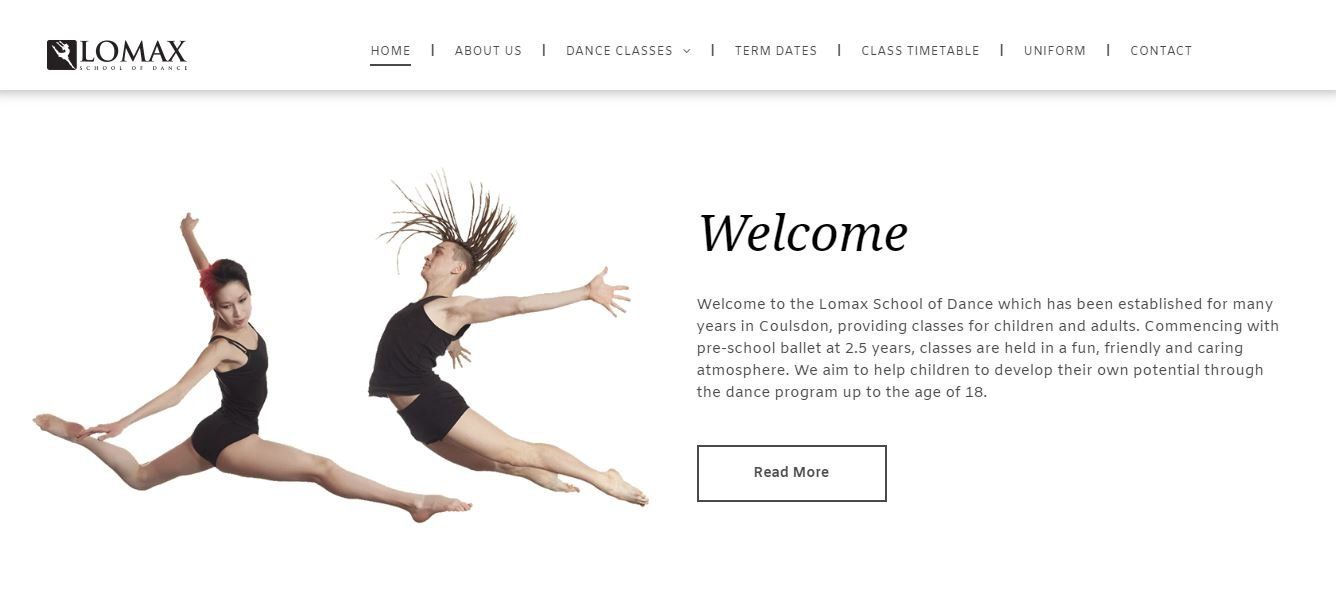Viewport: 1336px width, 607px height.
Task: Open the Contact page
Action: [x=1161, y=50]
